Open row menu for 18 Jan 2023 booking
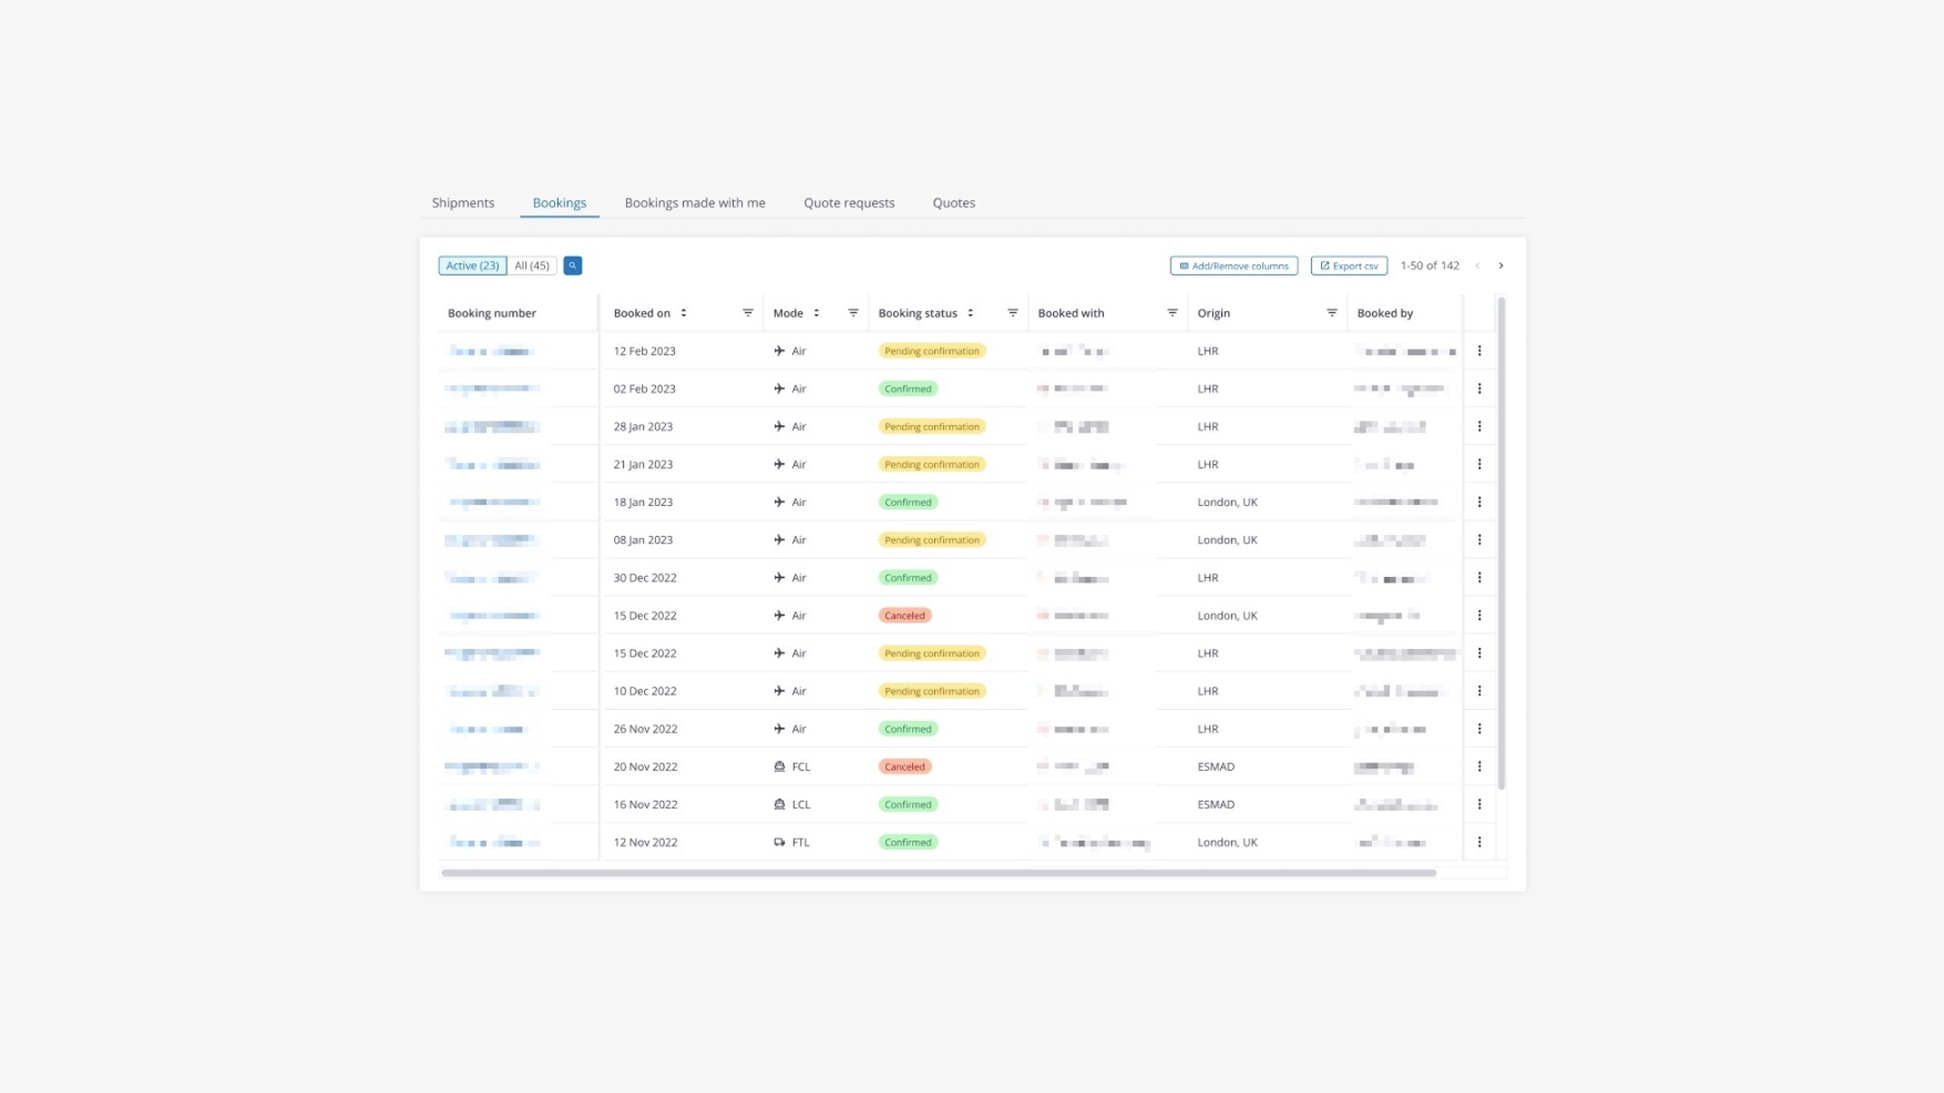This screenshot has height=1093, width=1944. coord(1479,502)
